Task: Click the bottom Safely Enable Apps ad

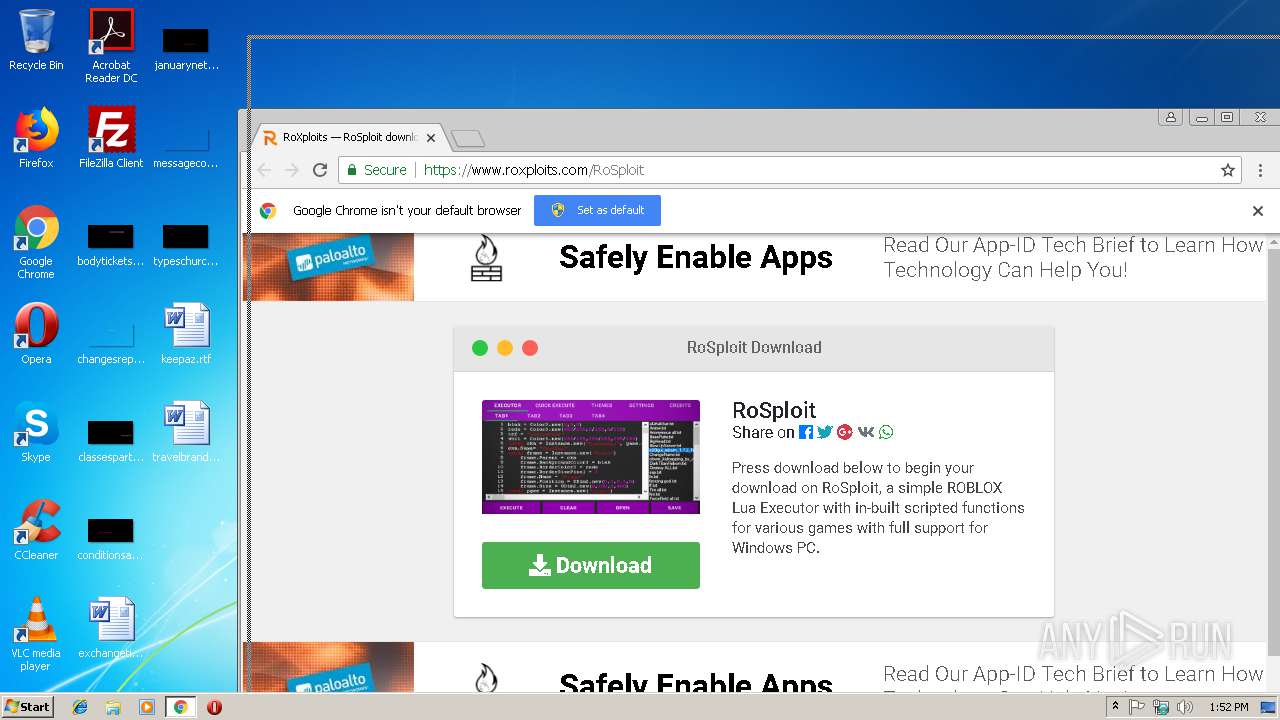Action: 755,667
